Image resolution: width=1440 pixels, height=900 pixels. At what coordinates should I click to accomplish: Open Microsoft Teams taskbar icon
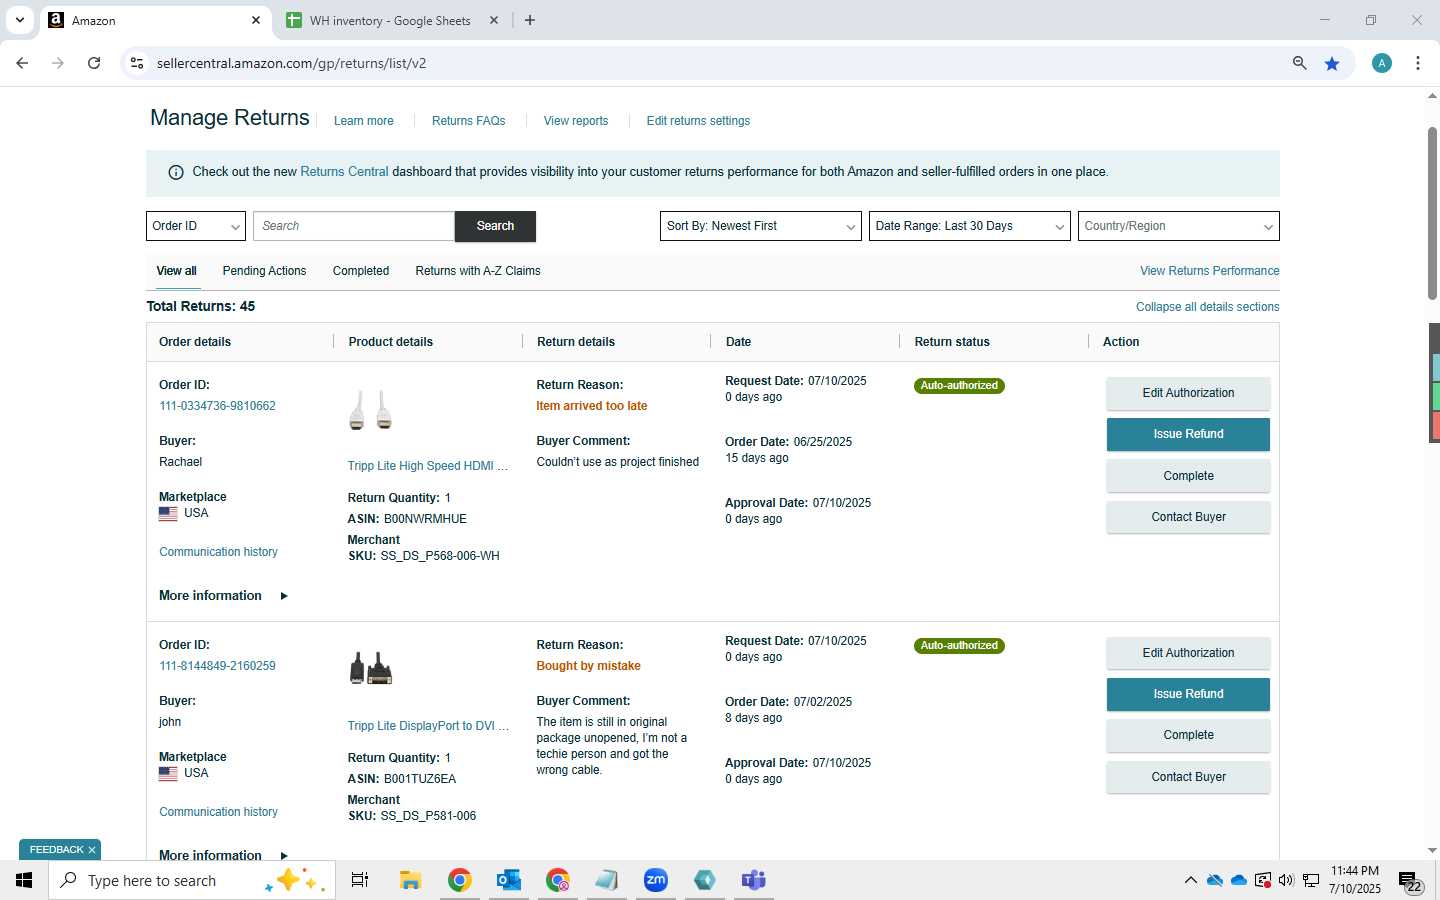753,880
